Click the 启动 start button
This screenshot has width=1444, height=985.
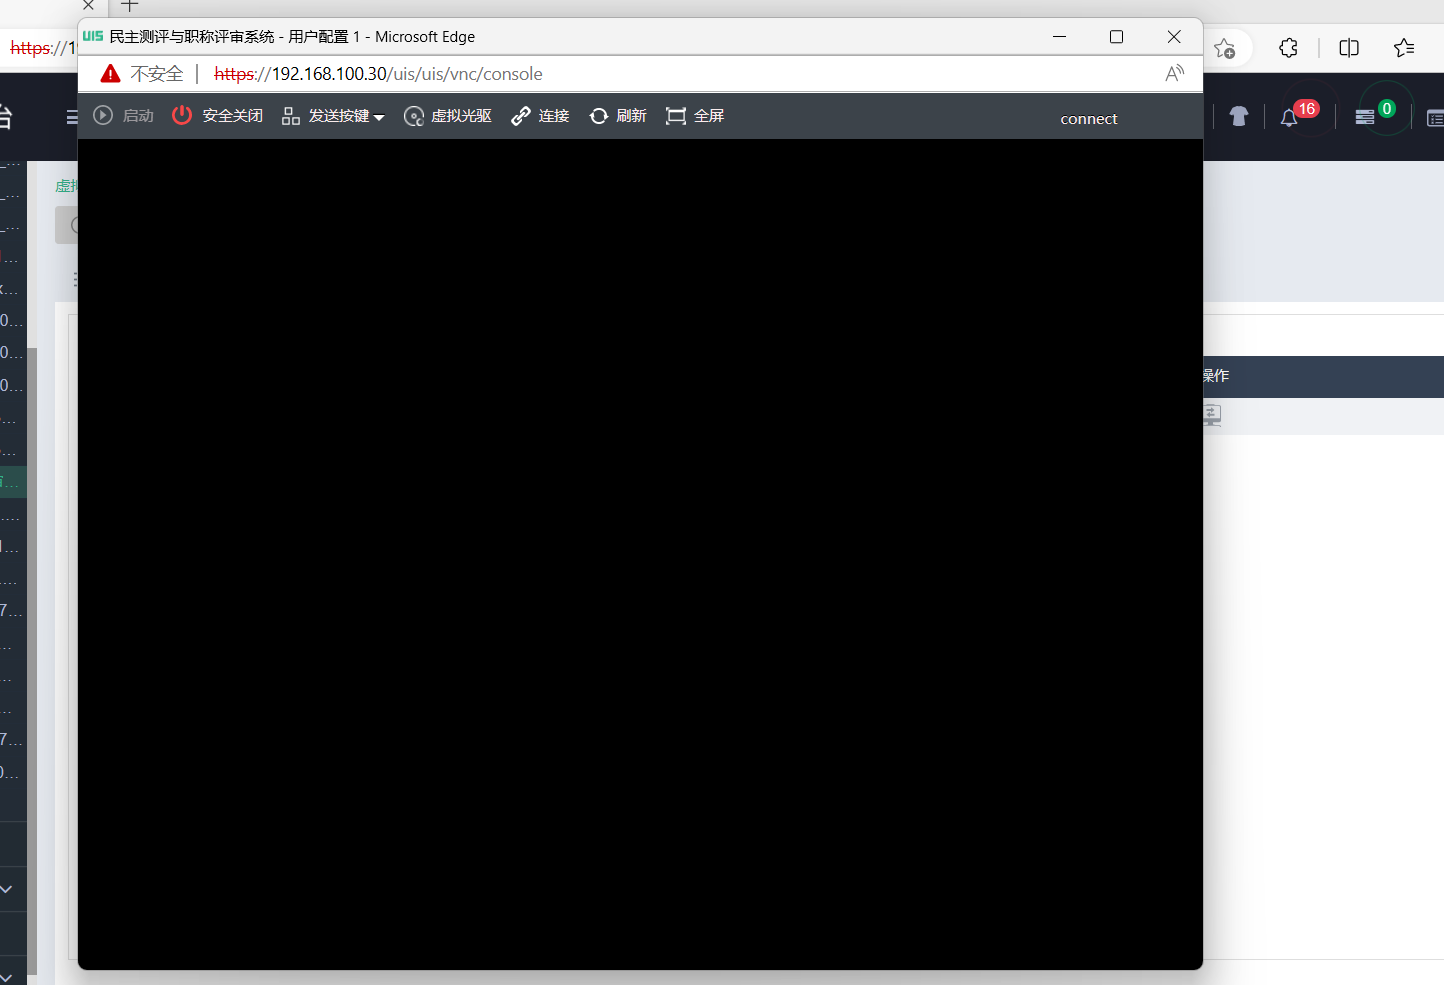(x=123, y=116)
